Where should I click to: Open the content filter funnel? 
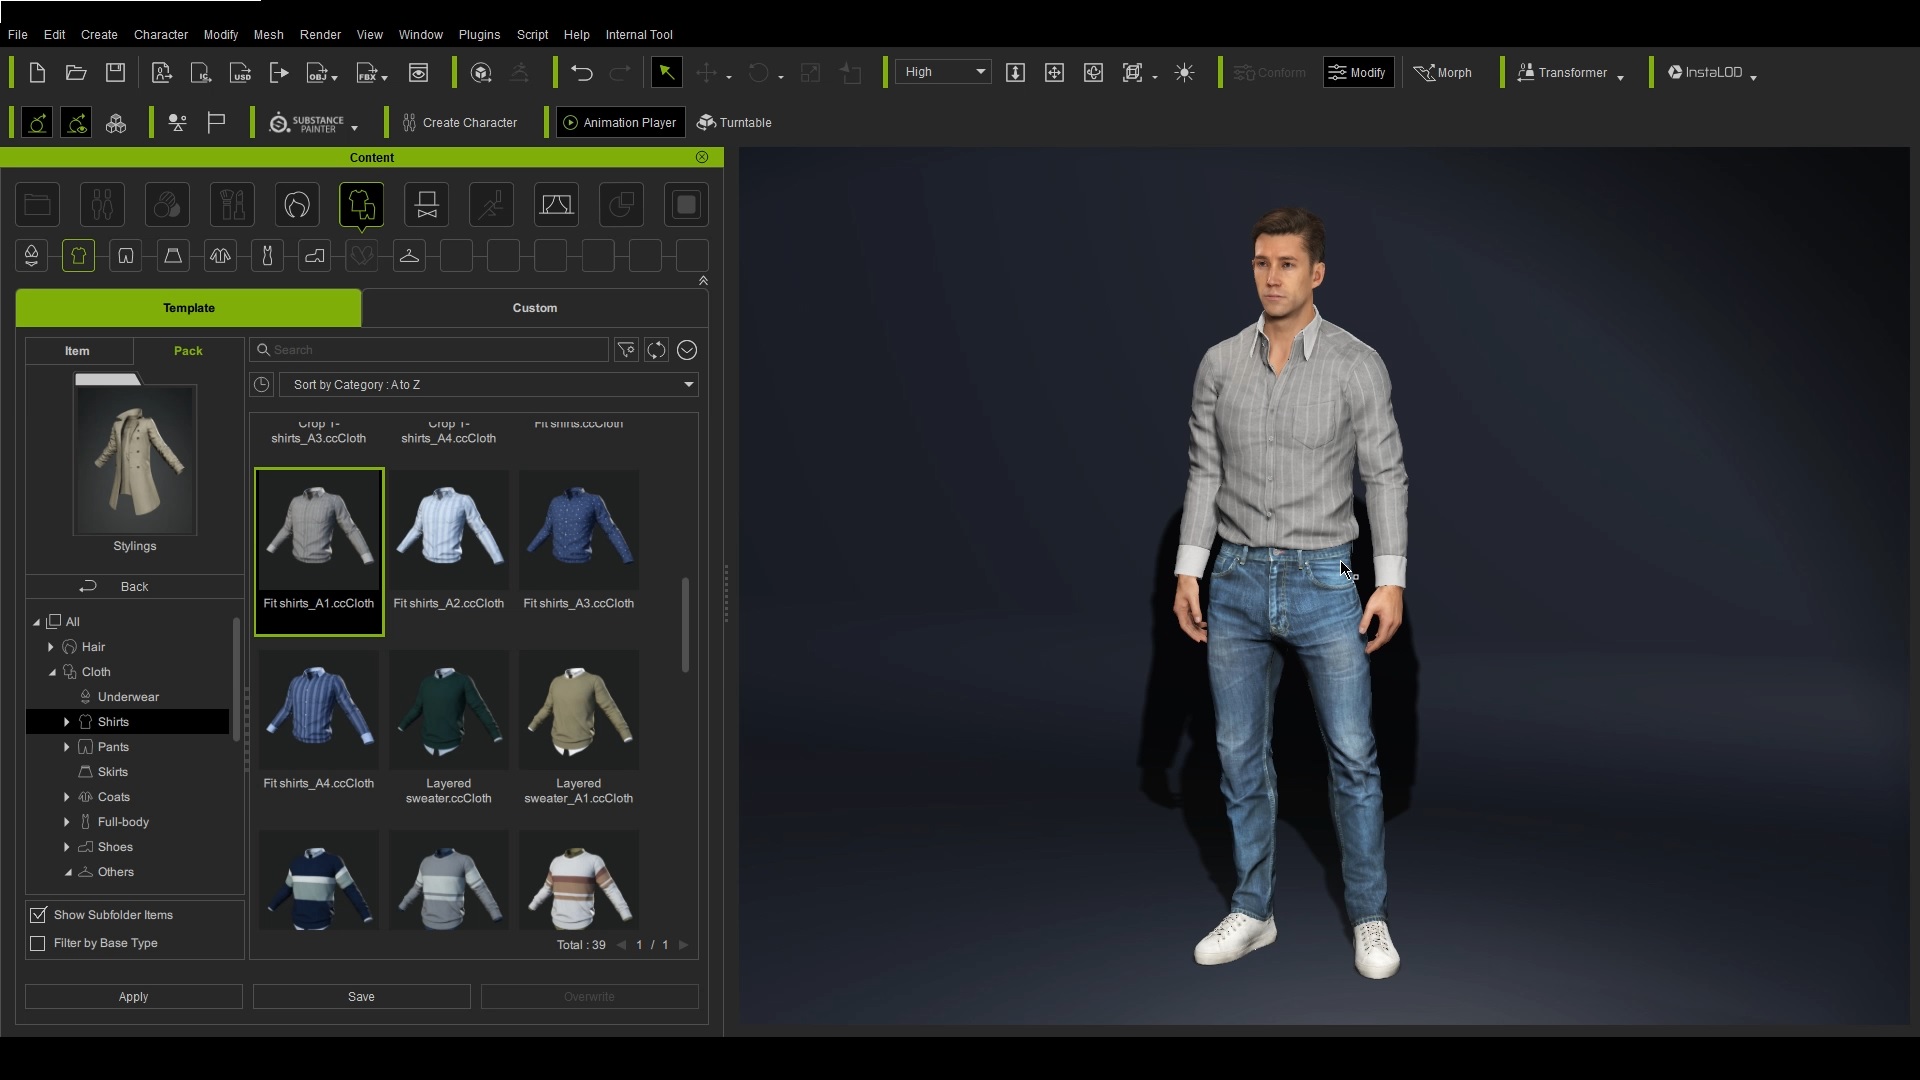pyautogui.click(x=626, y=350)
